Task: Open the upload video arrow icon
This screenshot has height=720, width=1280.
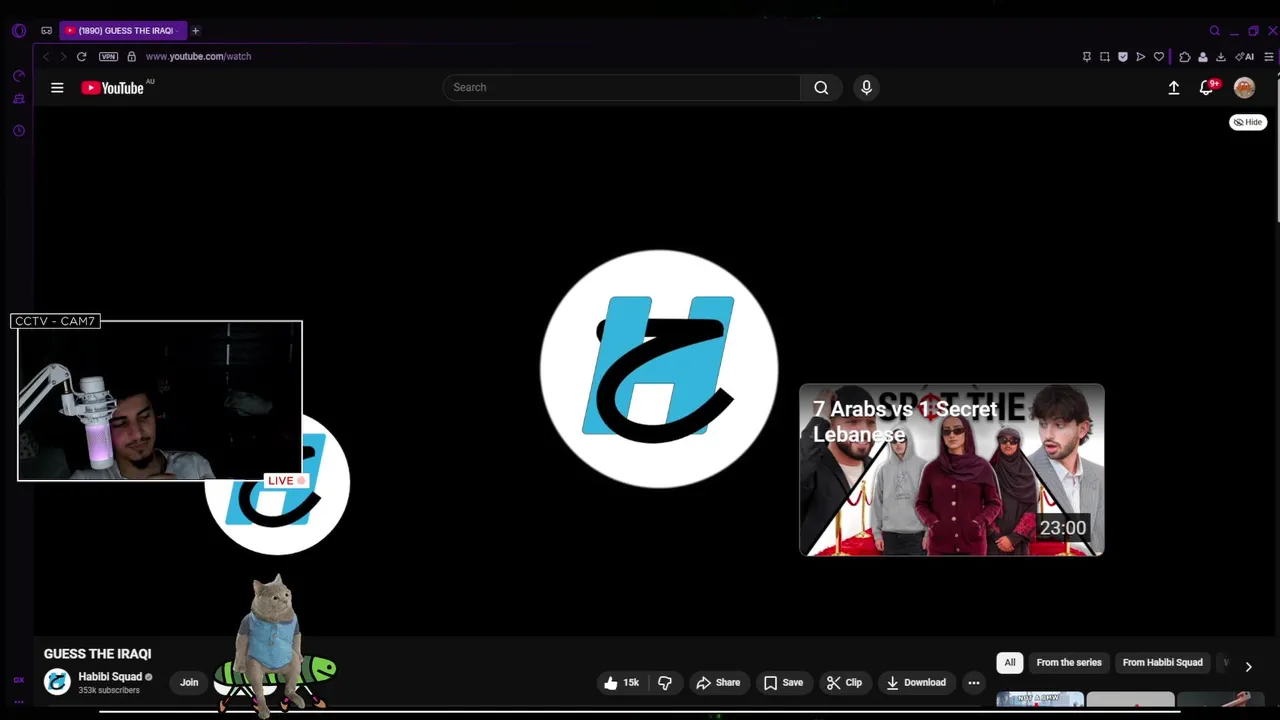Action: pyautogui.click(x=1174, y=88)
